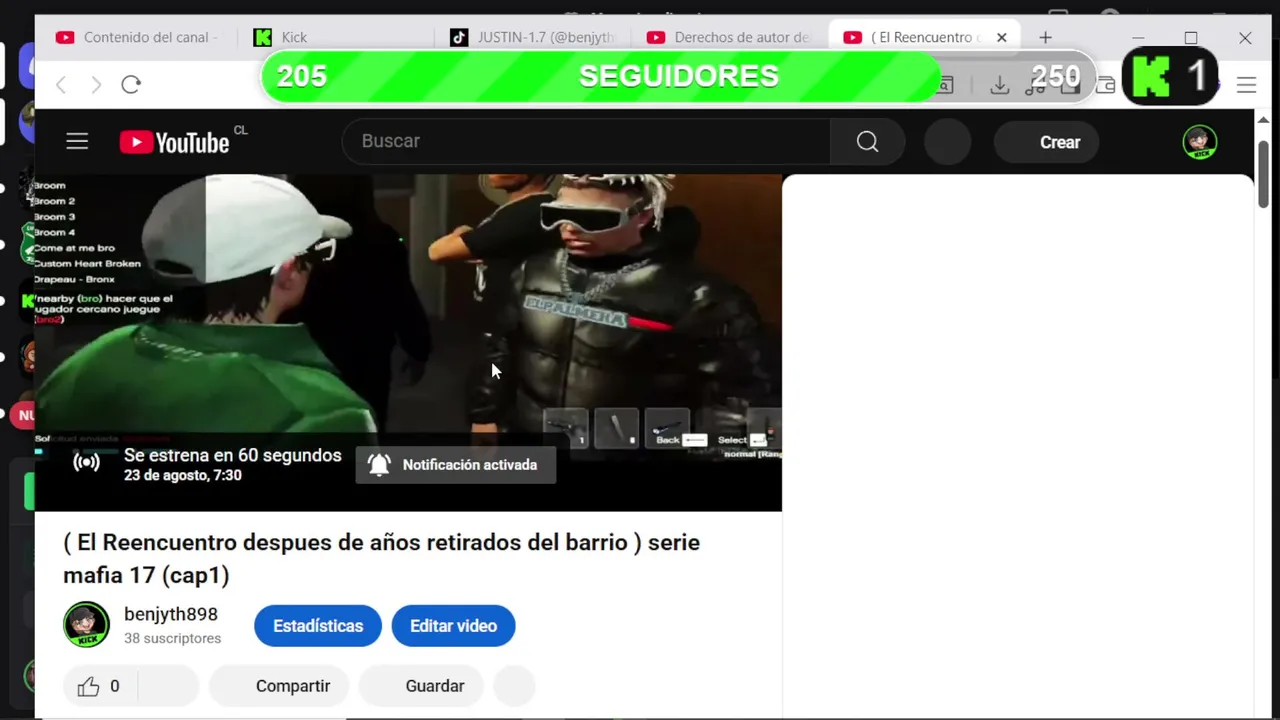Like the video with thumbs-up icon
The image size is (1280, 720).
89,686
